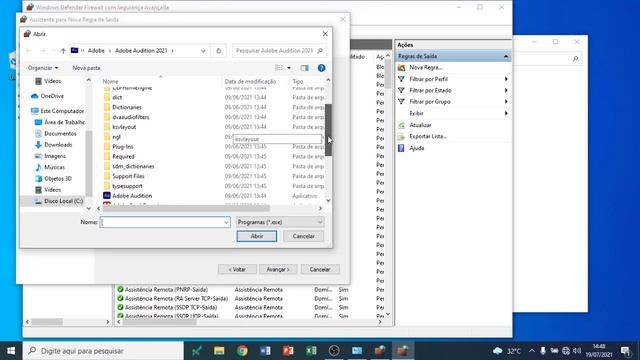Screen dimensions: 640x360
Task: Click the Nome filename input field
Action: 165,222
